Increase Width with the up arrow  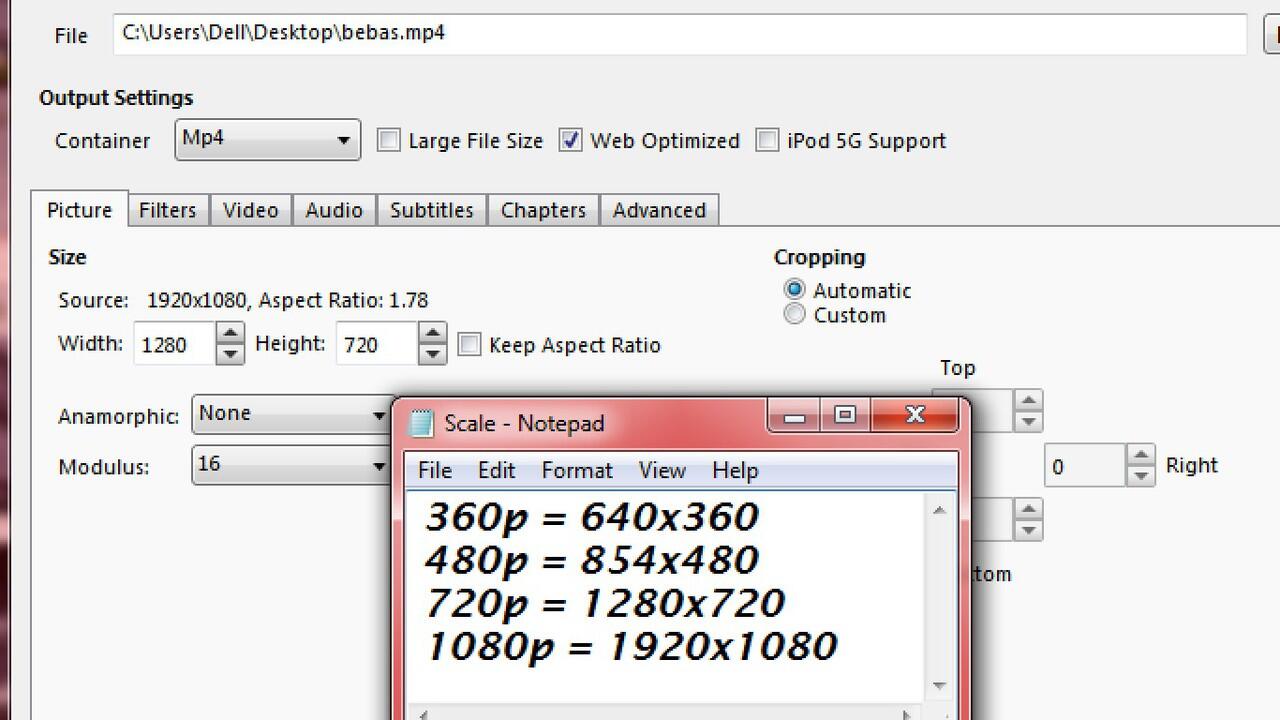(x=230, y=333)
